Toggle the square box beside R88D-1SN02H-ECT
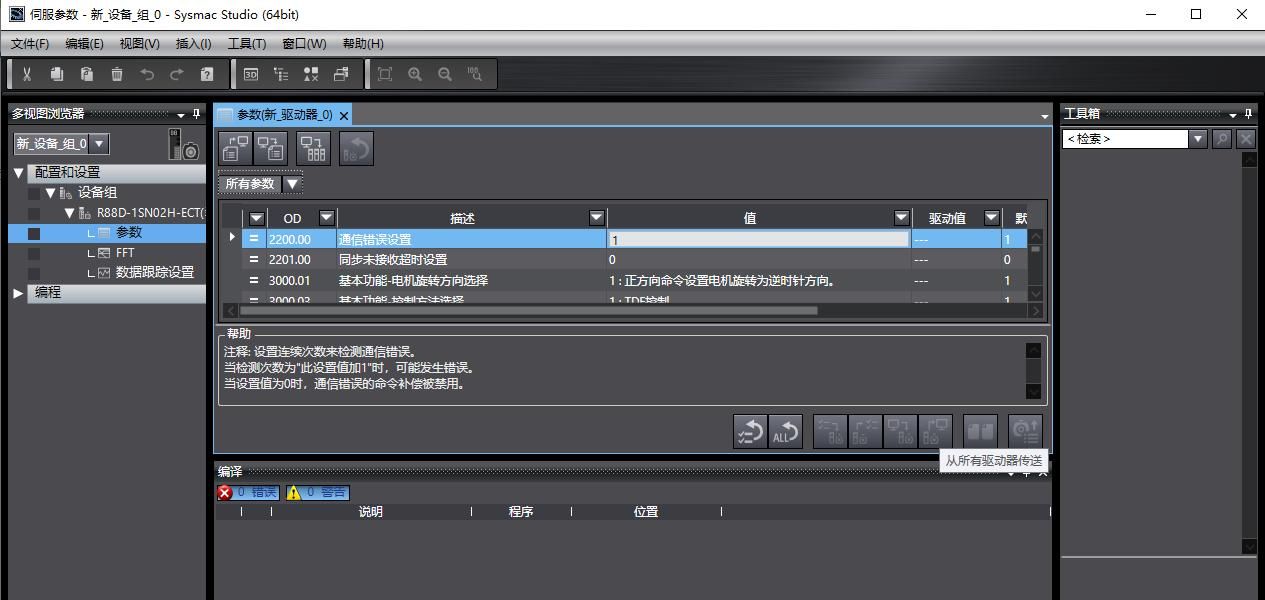 click(x=34, y=213)
